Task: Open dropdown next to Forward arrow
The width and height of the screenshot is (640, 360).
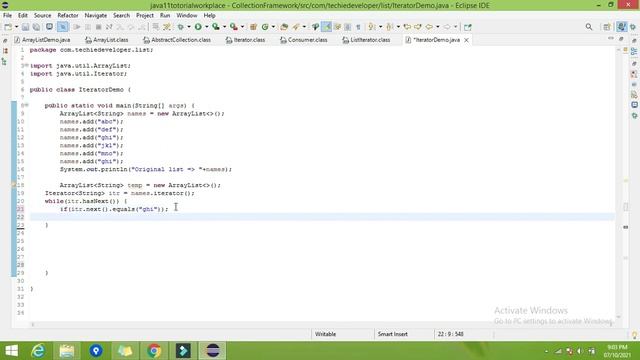Action: pos(456,27)
